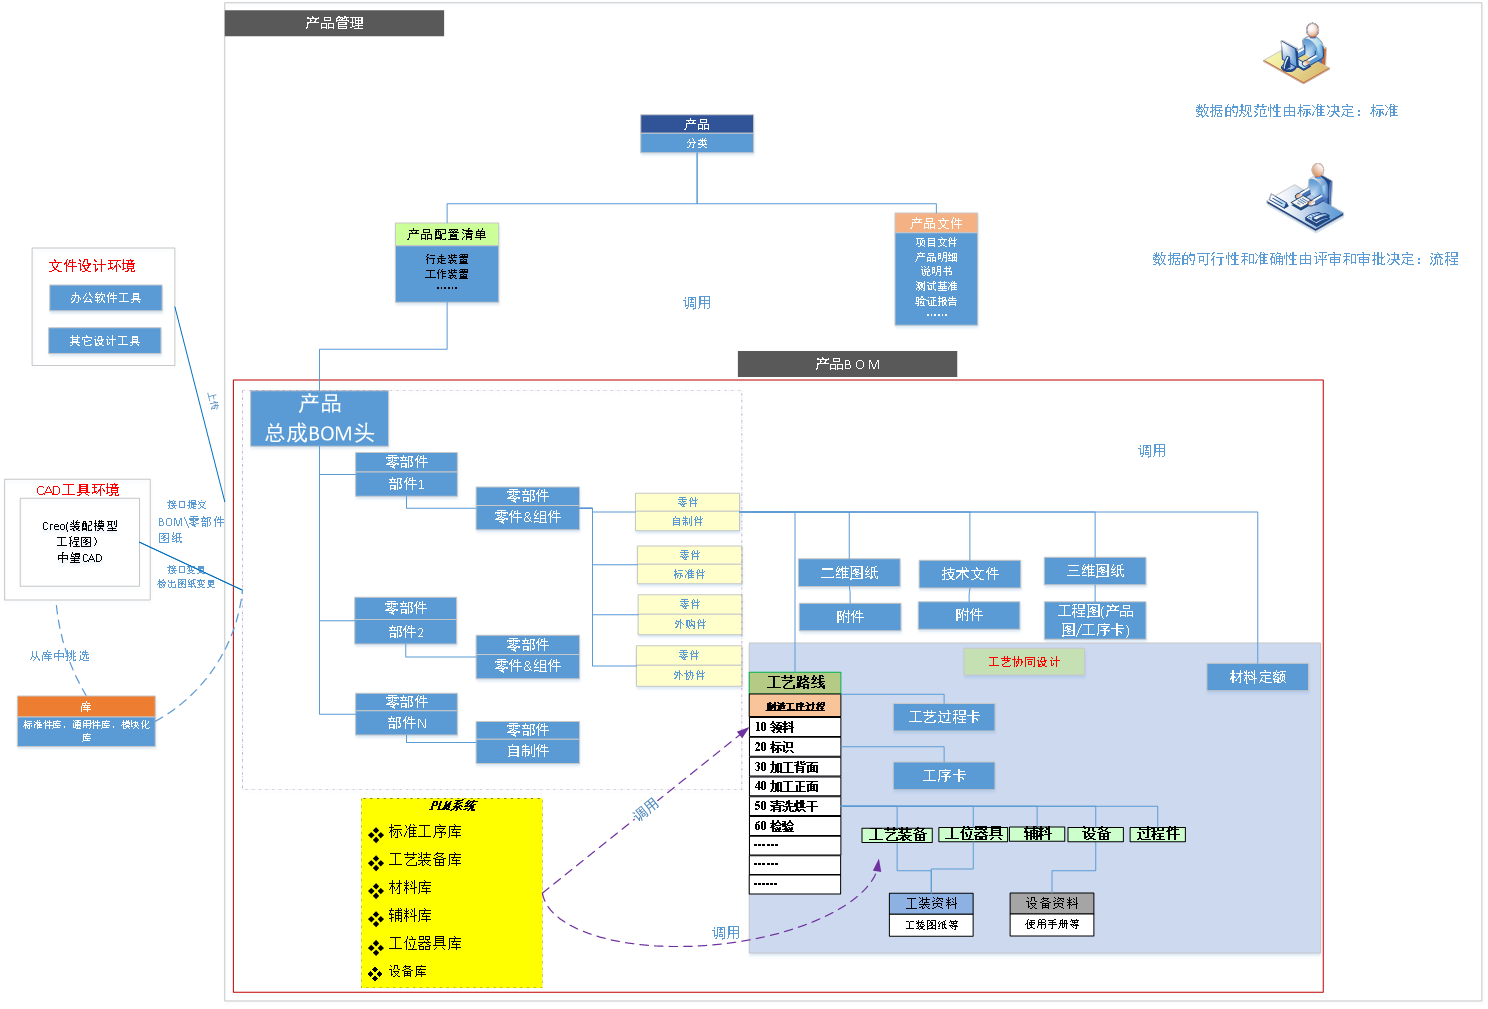Select the 产品总成BOM头 node

[x=319, y=419]
